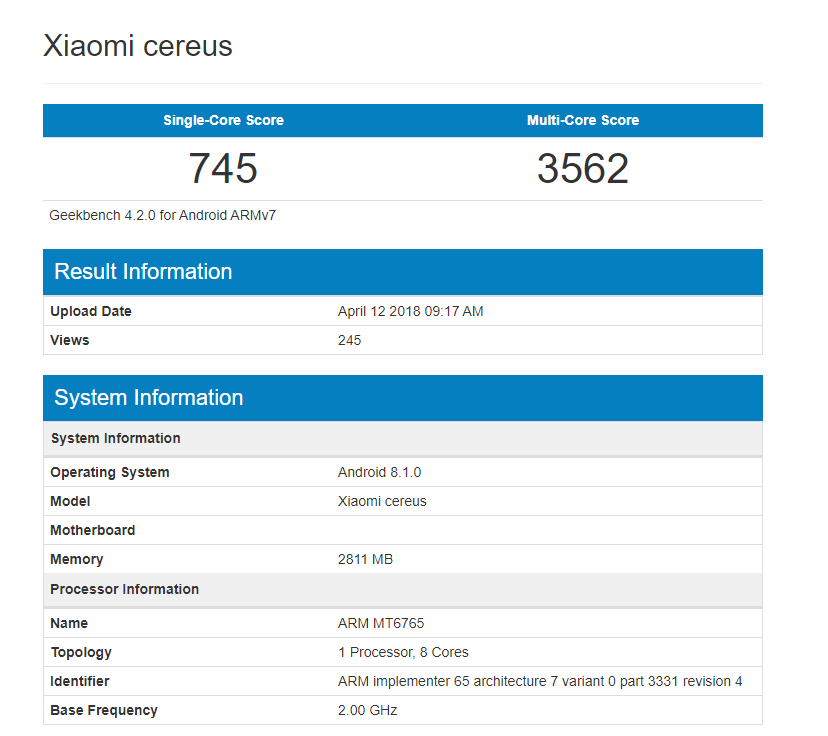This screenshot has width=828, height=736.
Task: Select the ARM implementer 65 identifier value
Action: [x=540, y=682]
